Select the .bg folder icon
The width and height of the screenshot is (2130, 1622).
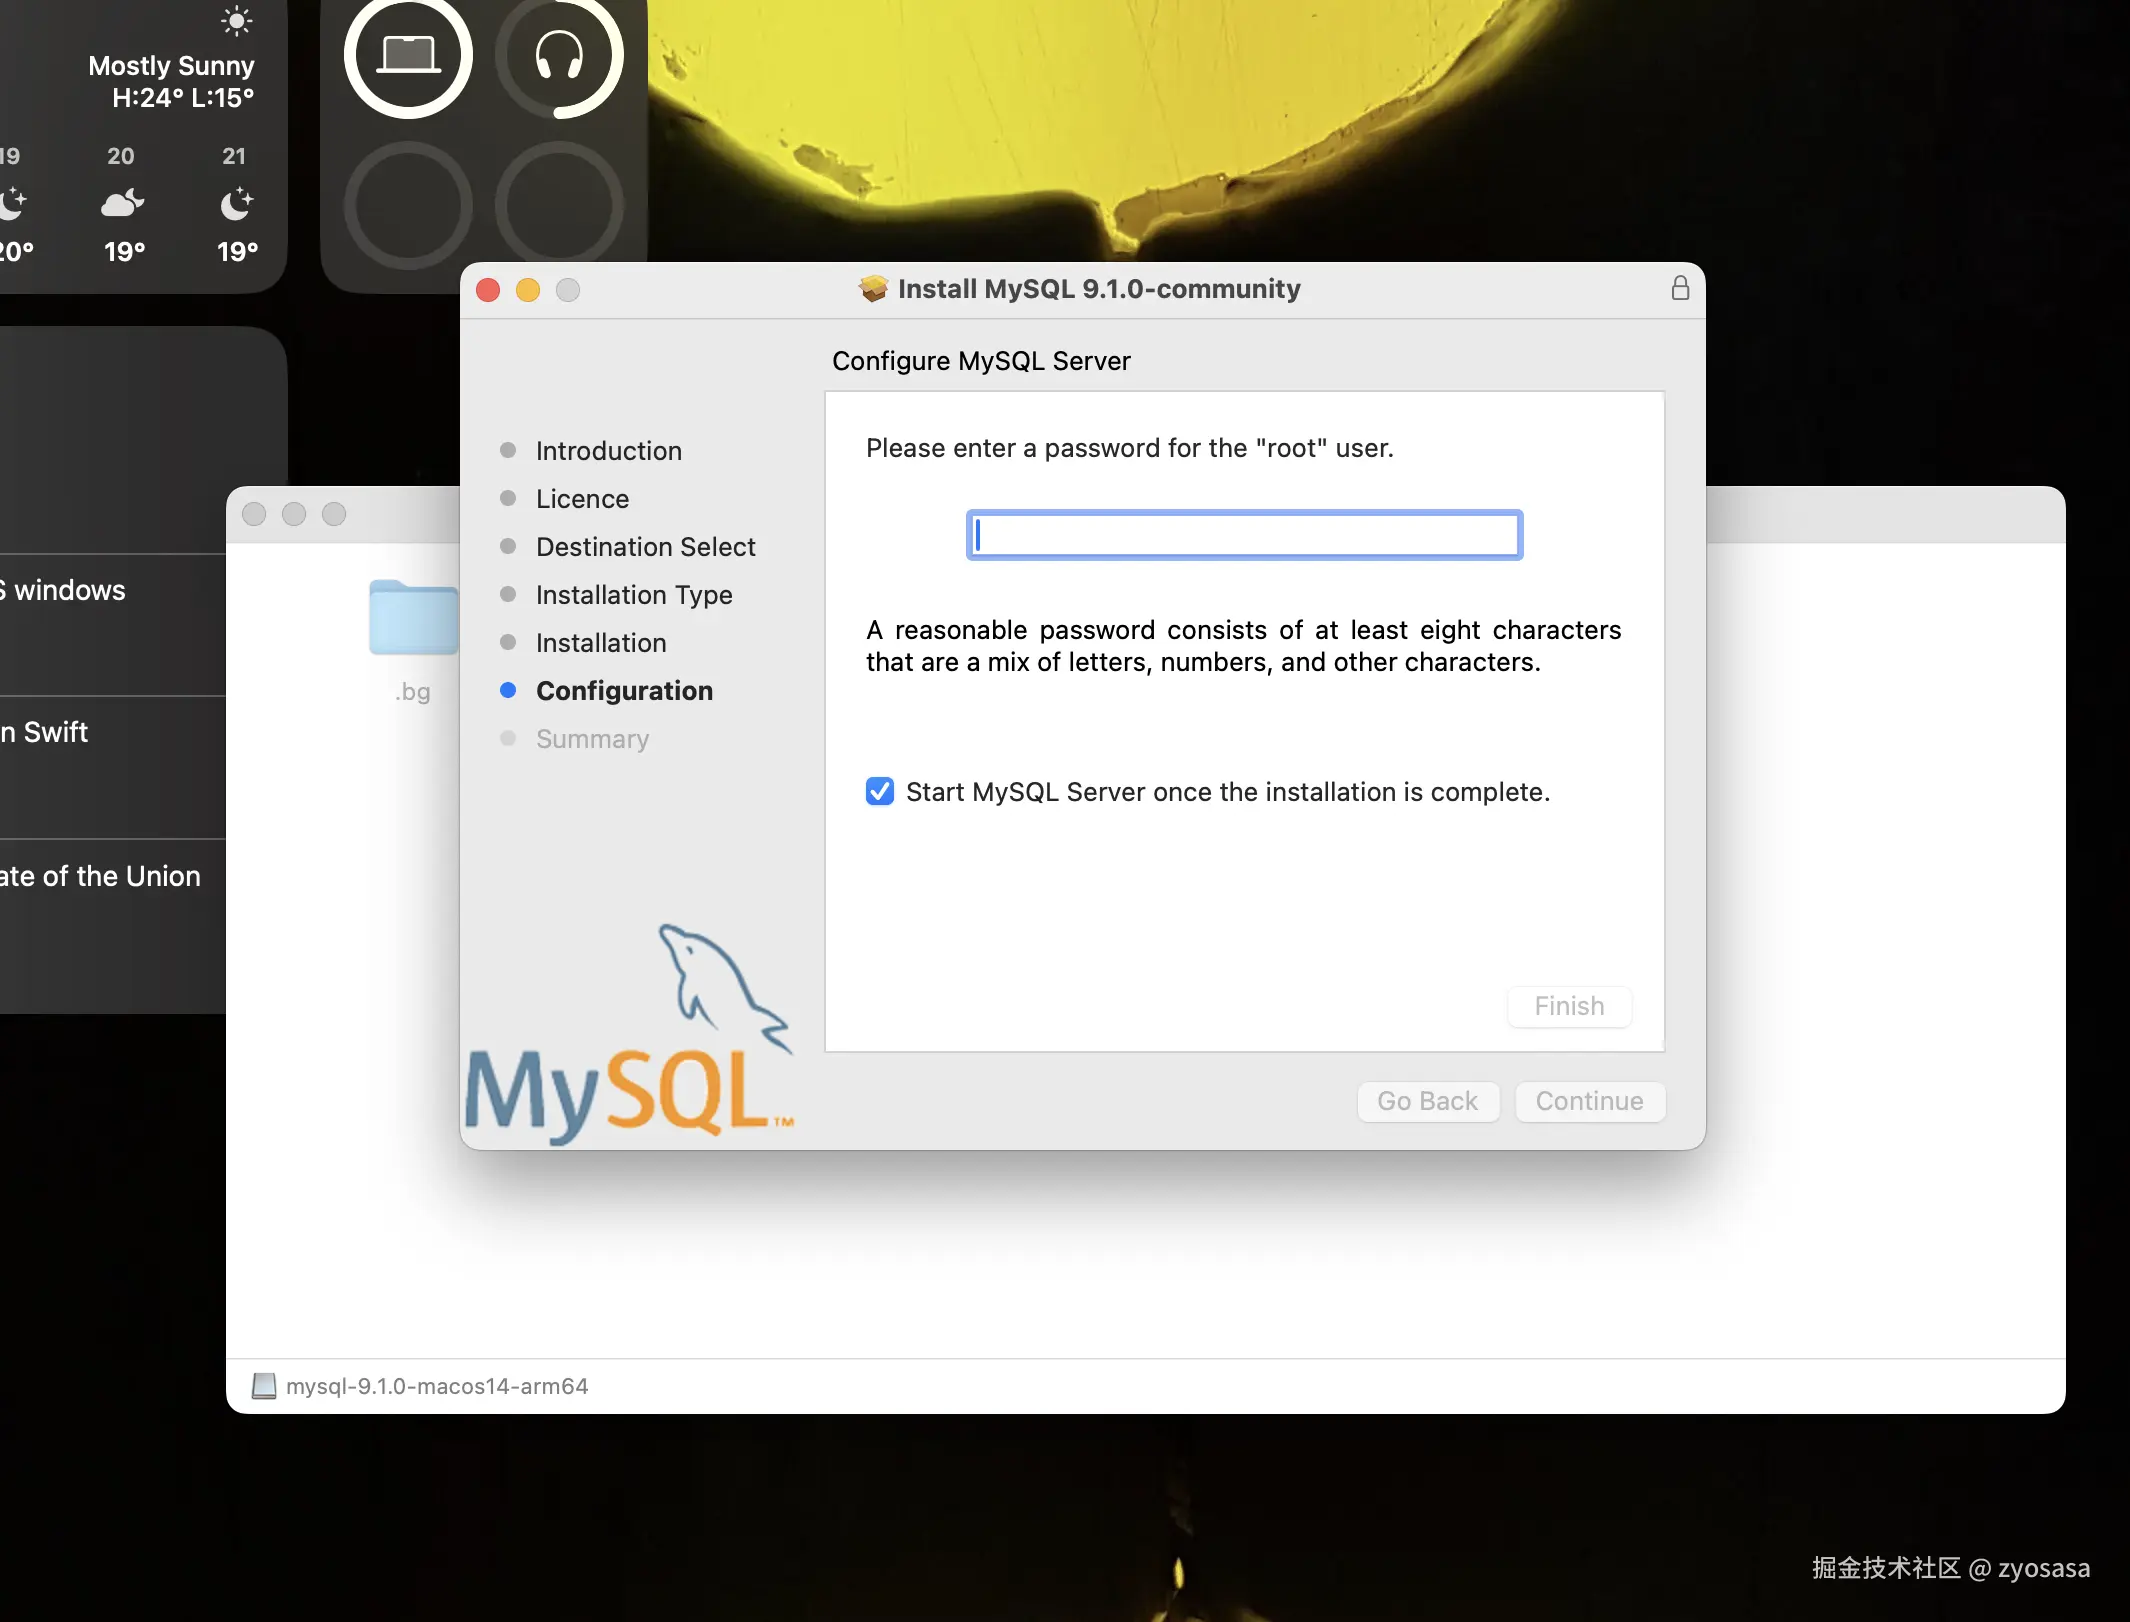pyautogui.click(x=413, y=618)
